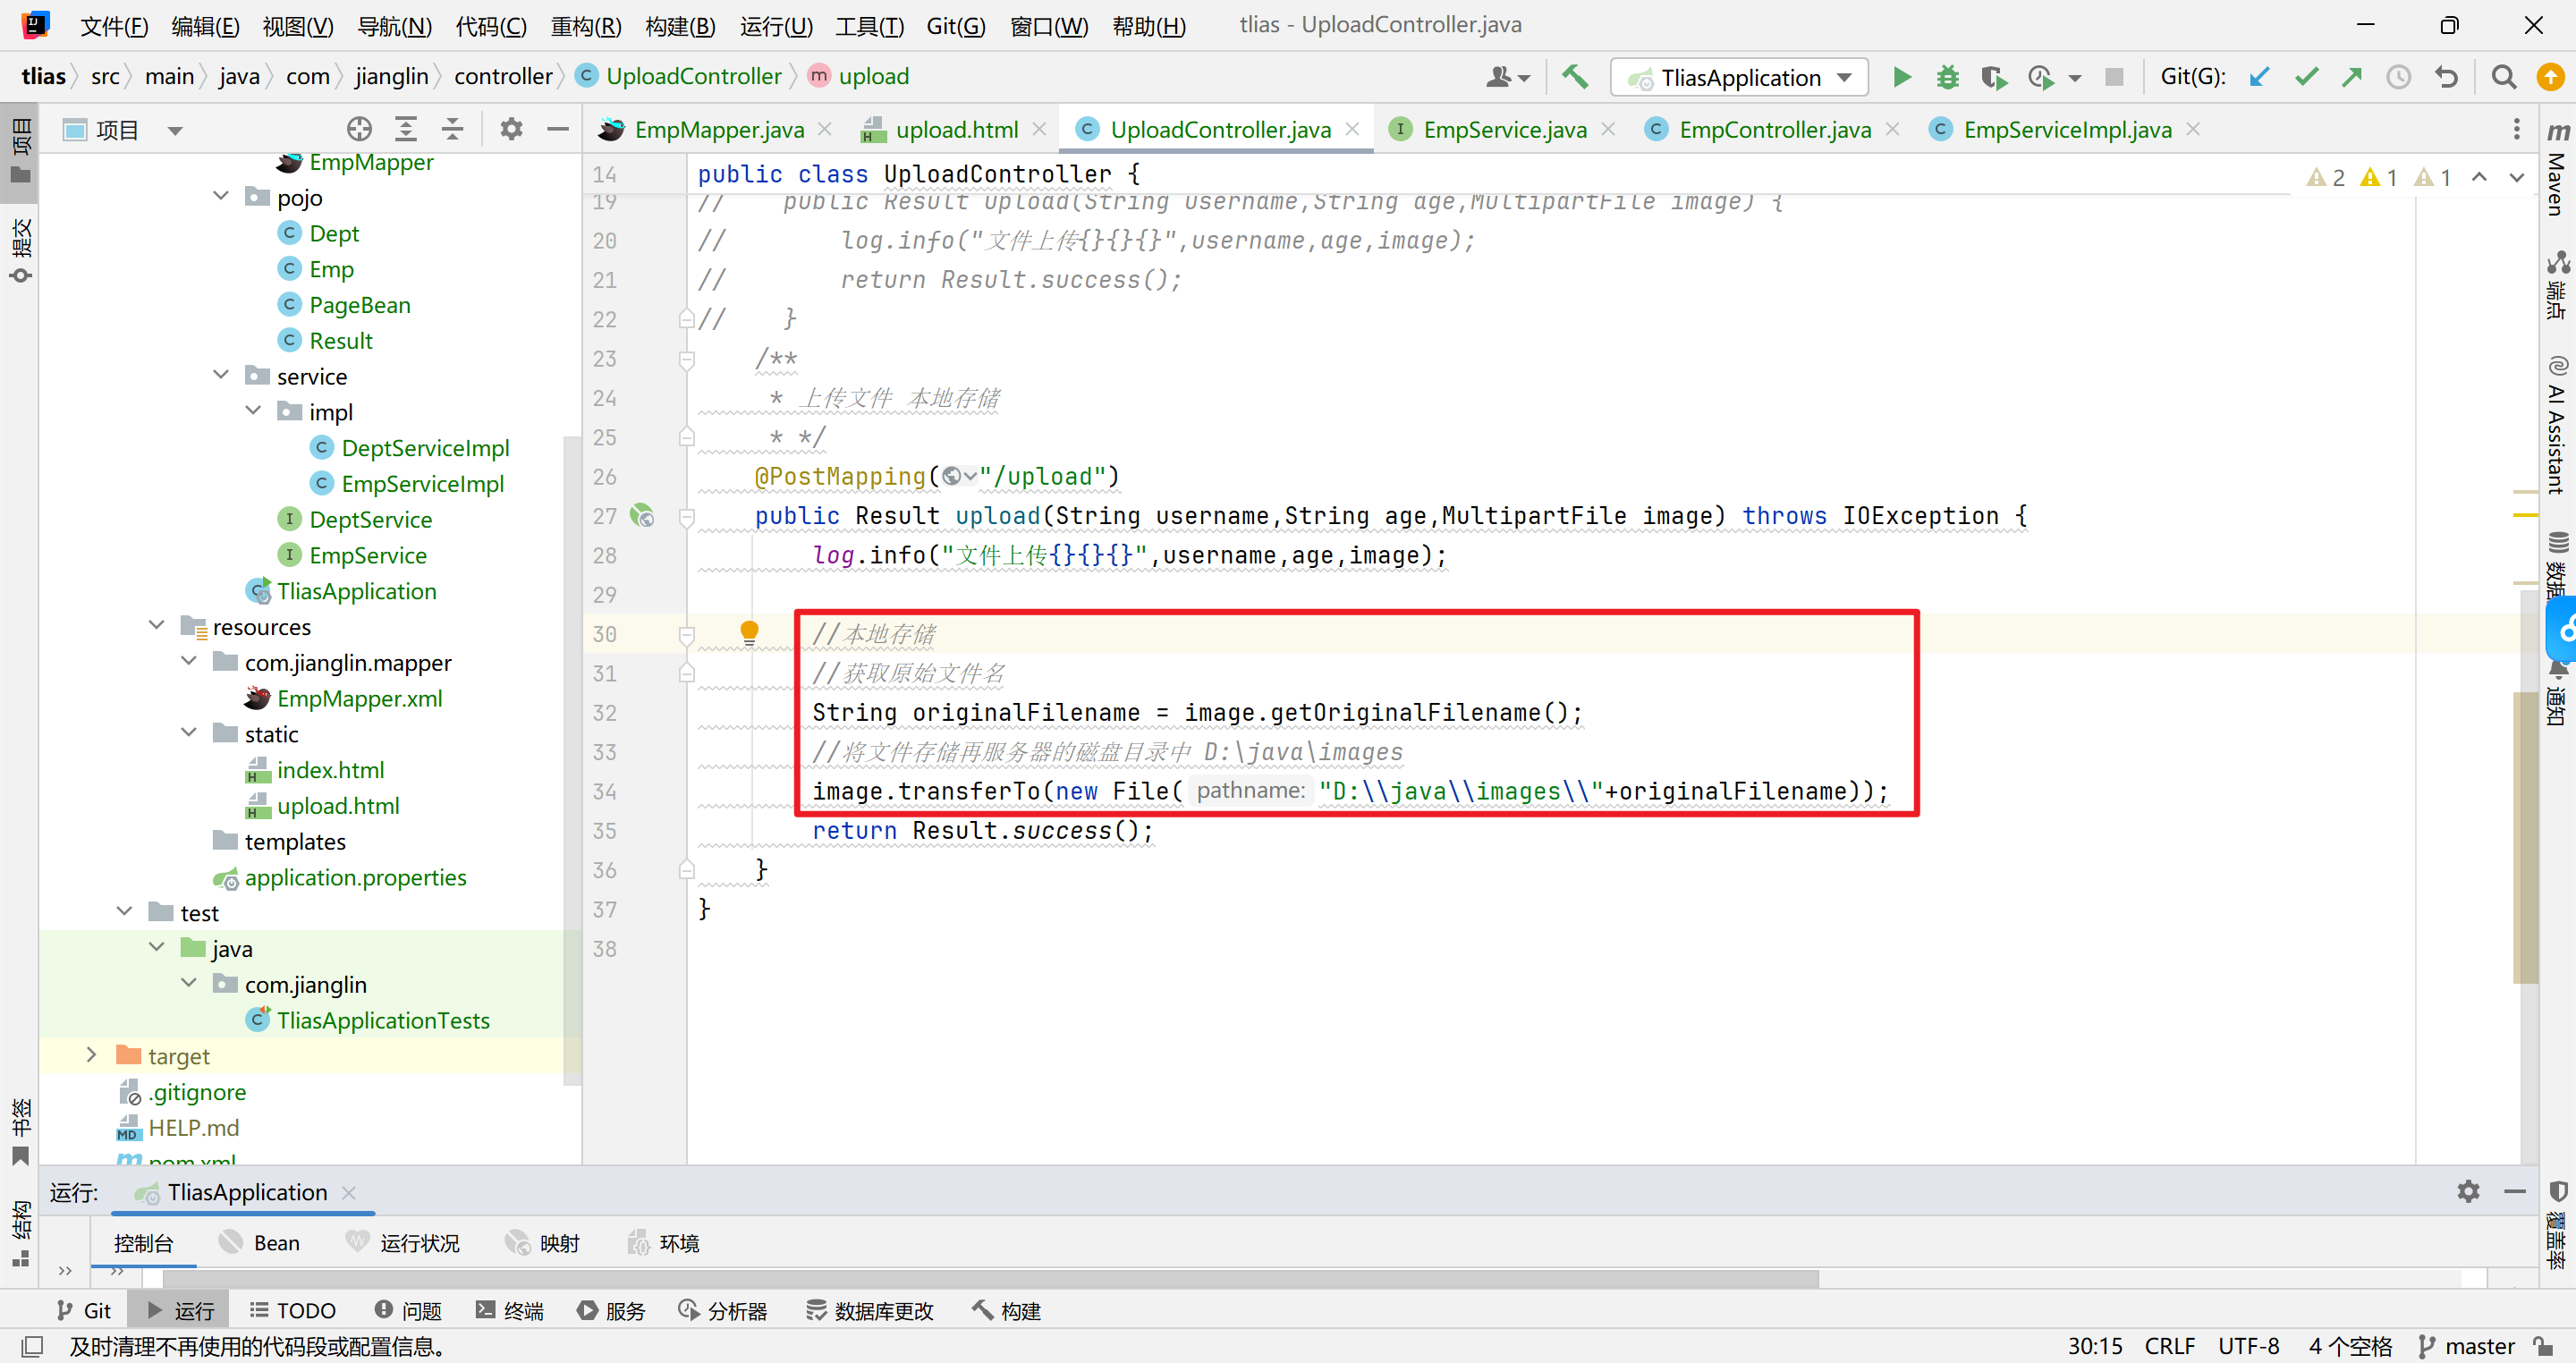
Task: Click the gutter endpoint icon on line 27
Action: click(x=642, y=516)
